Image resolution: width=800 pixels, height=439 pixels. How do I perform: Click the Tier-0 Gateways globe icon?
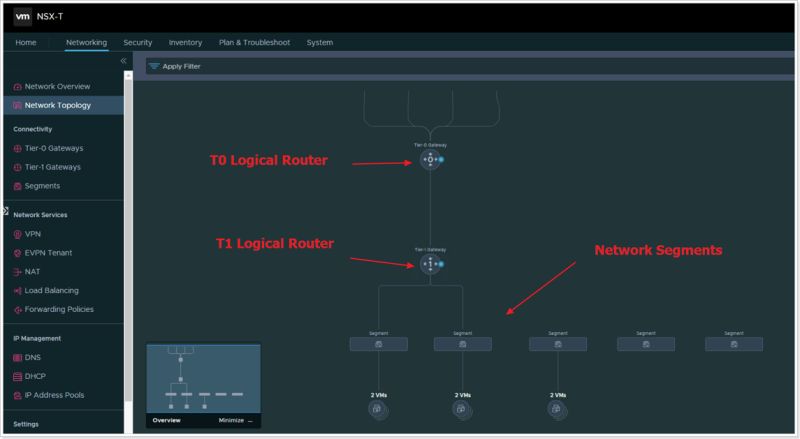(17, 149)
